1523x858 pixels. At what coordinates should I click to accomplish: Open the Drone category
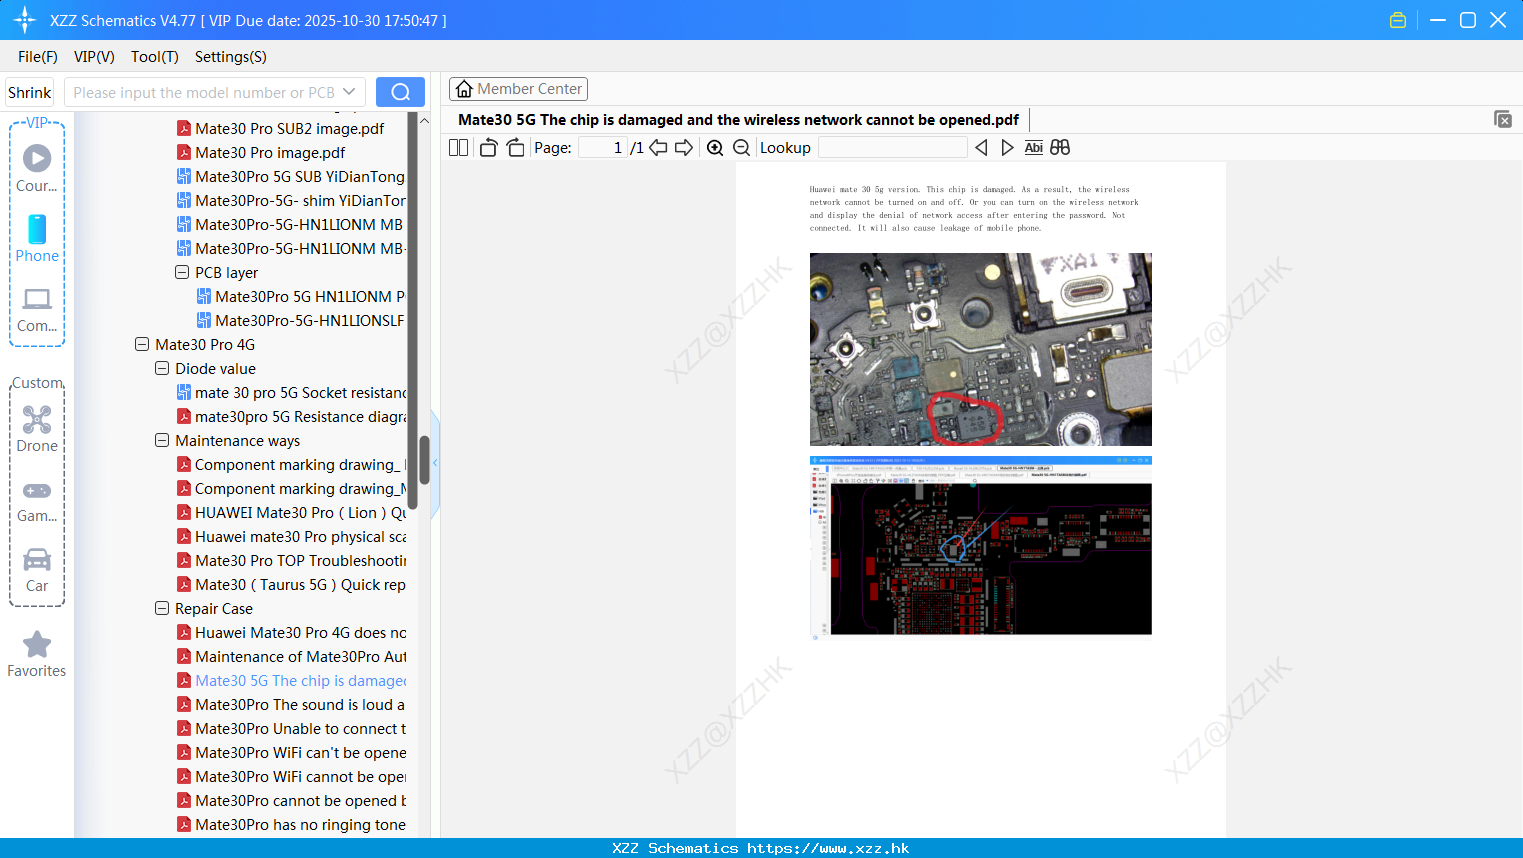pyautogui.click(x=37, y=429)
